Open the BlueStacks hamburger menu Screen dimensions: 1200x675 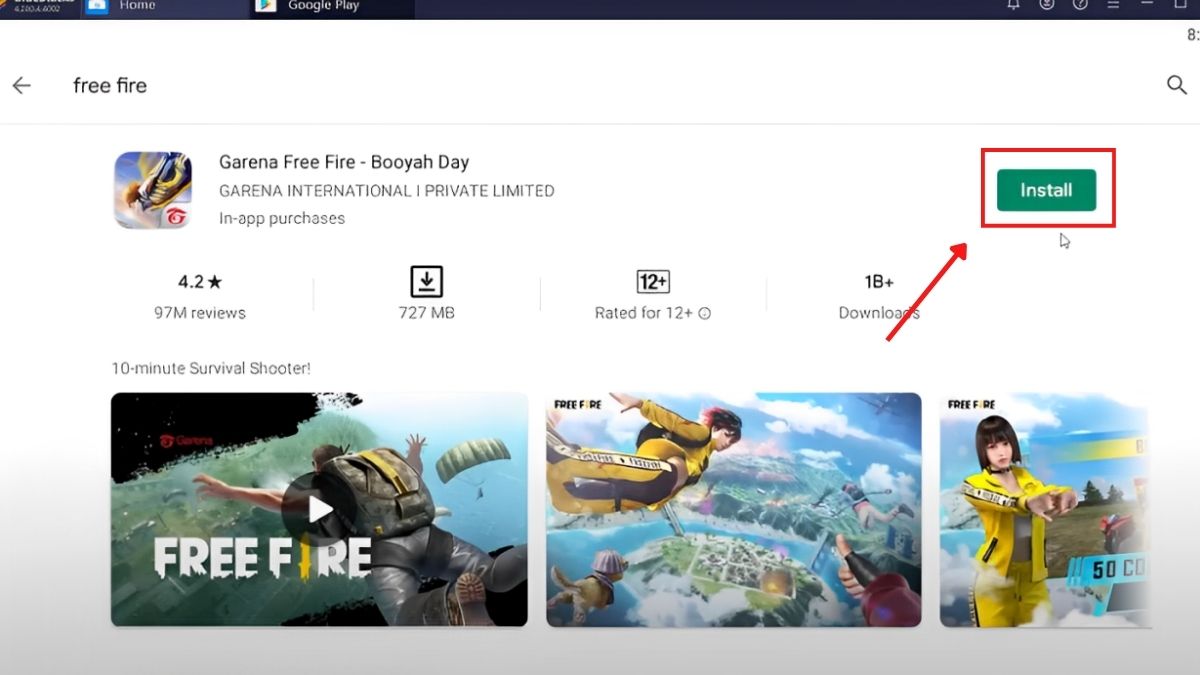(x=1113, y=5)
